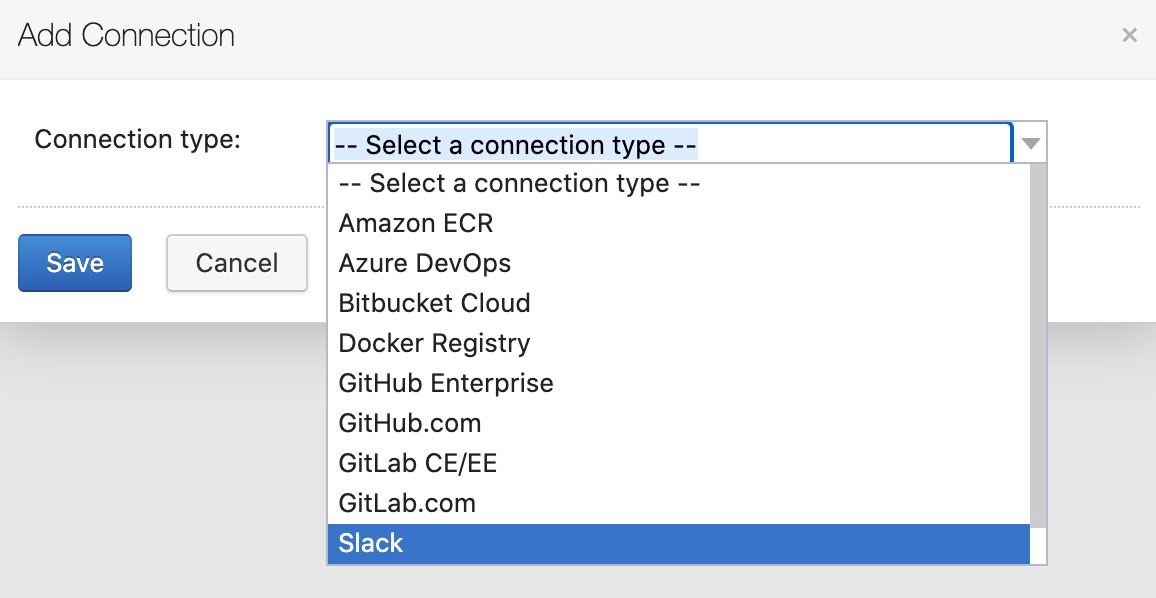
Task: Choose Docker Registry from dropdown list
Action: pyautogui.click(x=678, y=343)
